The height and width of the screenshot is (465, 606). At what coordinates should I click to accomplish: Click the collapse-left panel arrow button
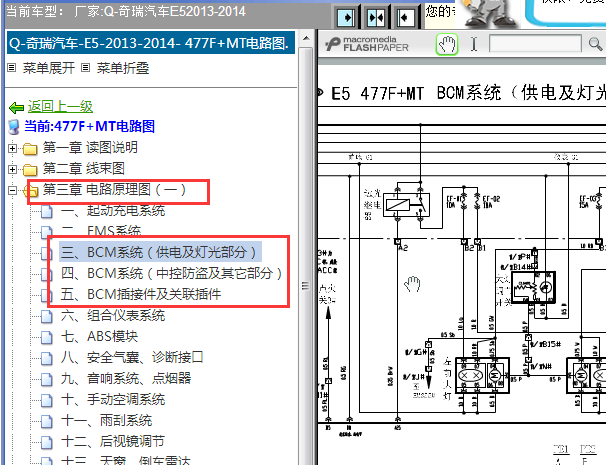click(405, 17)
